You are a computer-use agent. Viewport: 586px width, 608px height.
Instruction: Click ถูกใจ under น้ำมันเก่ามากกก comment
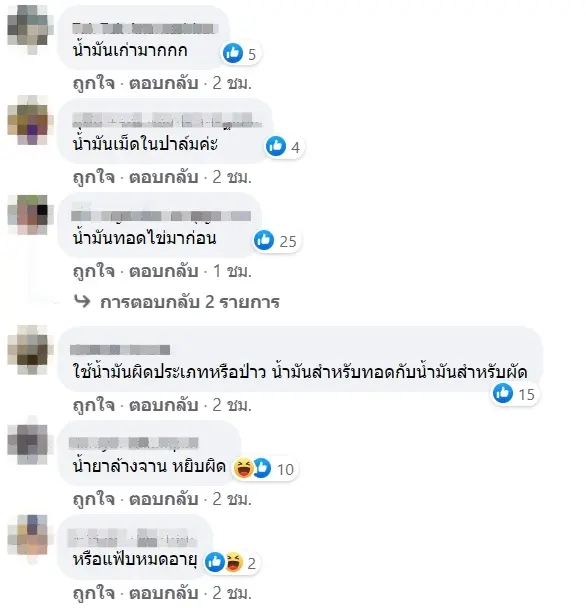(94, 83)
